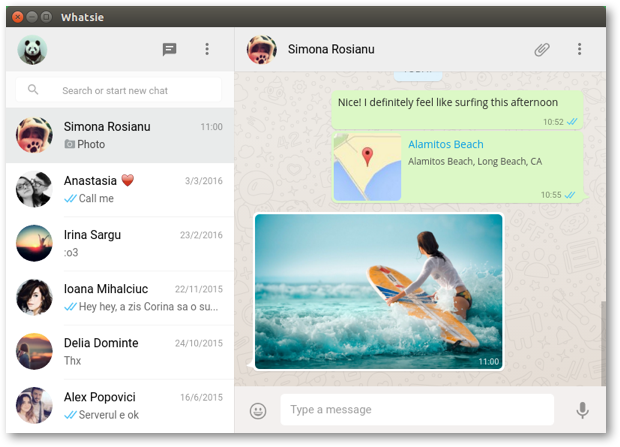Screen dimensions: 620x447
Task: Start voice recording with microphone
Action: click(582, 410)
